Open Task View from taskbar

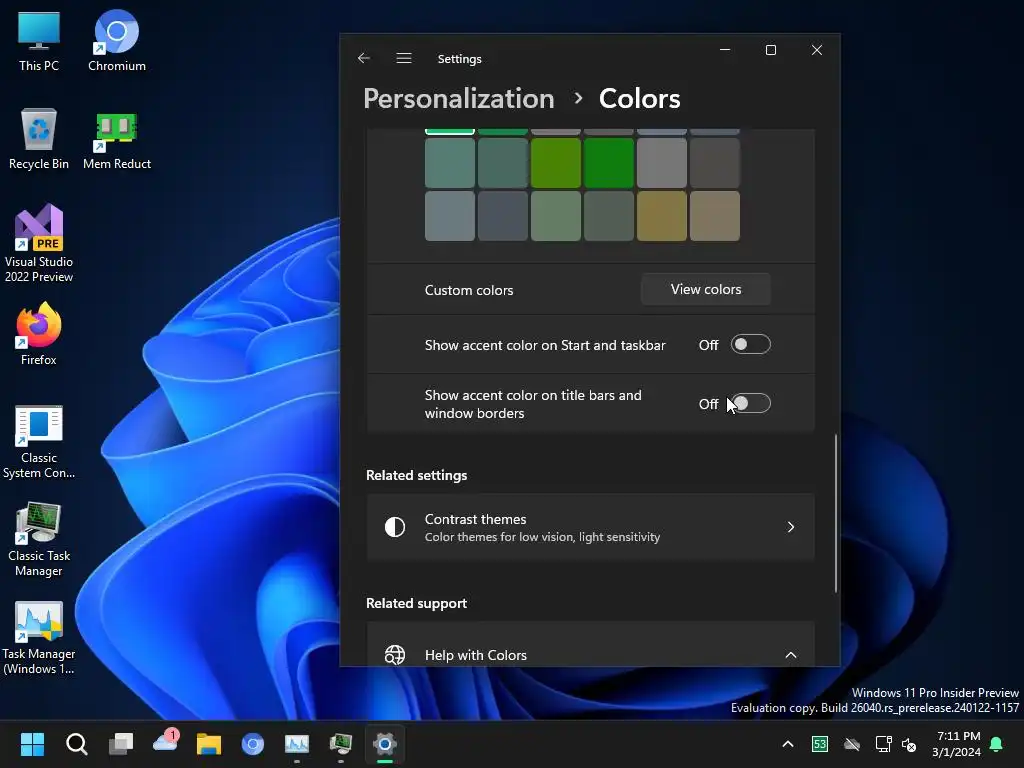121,743
